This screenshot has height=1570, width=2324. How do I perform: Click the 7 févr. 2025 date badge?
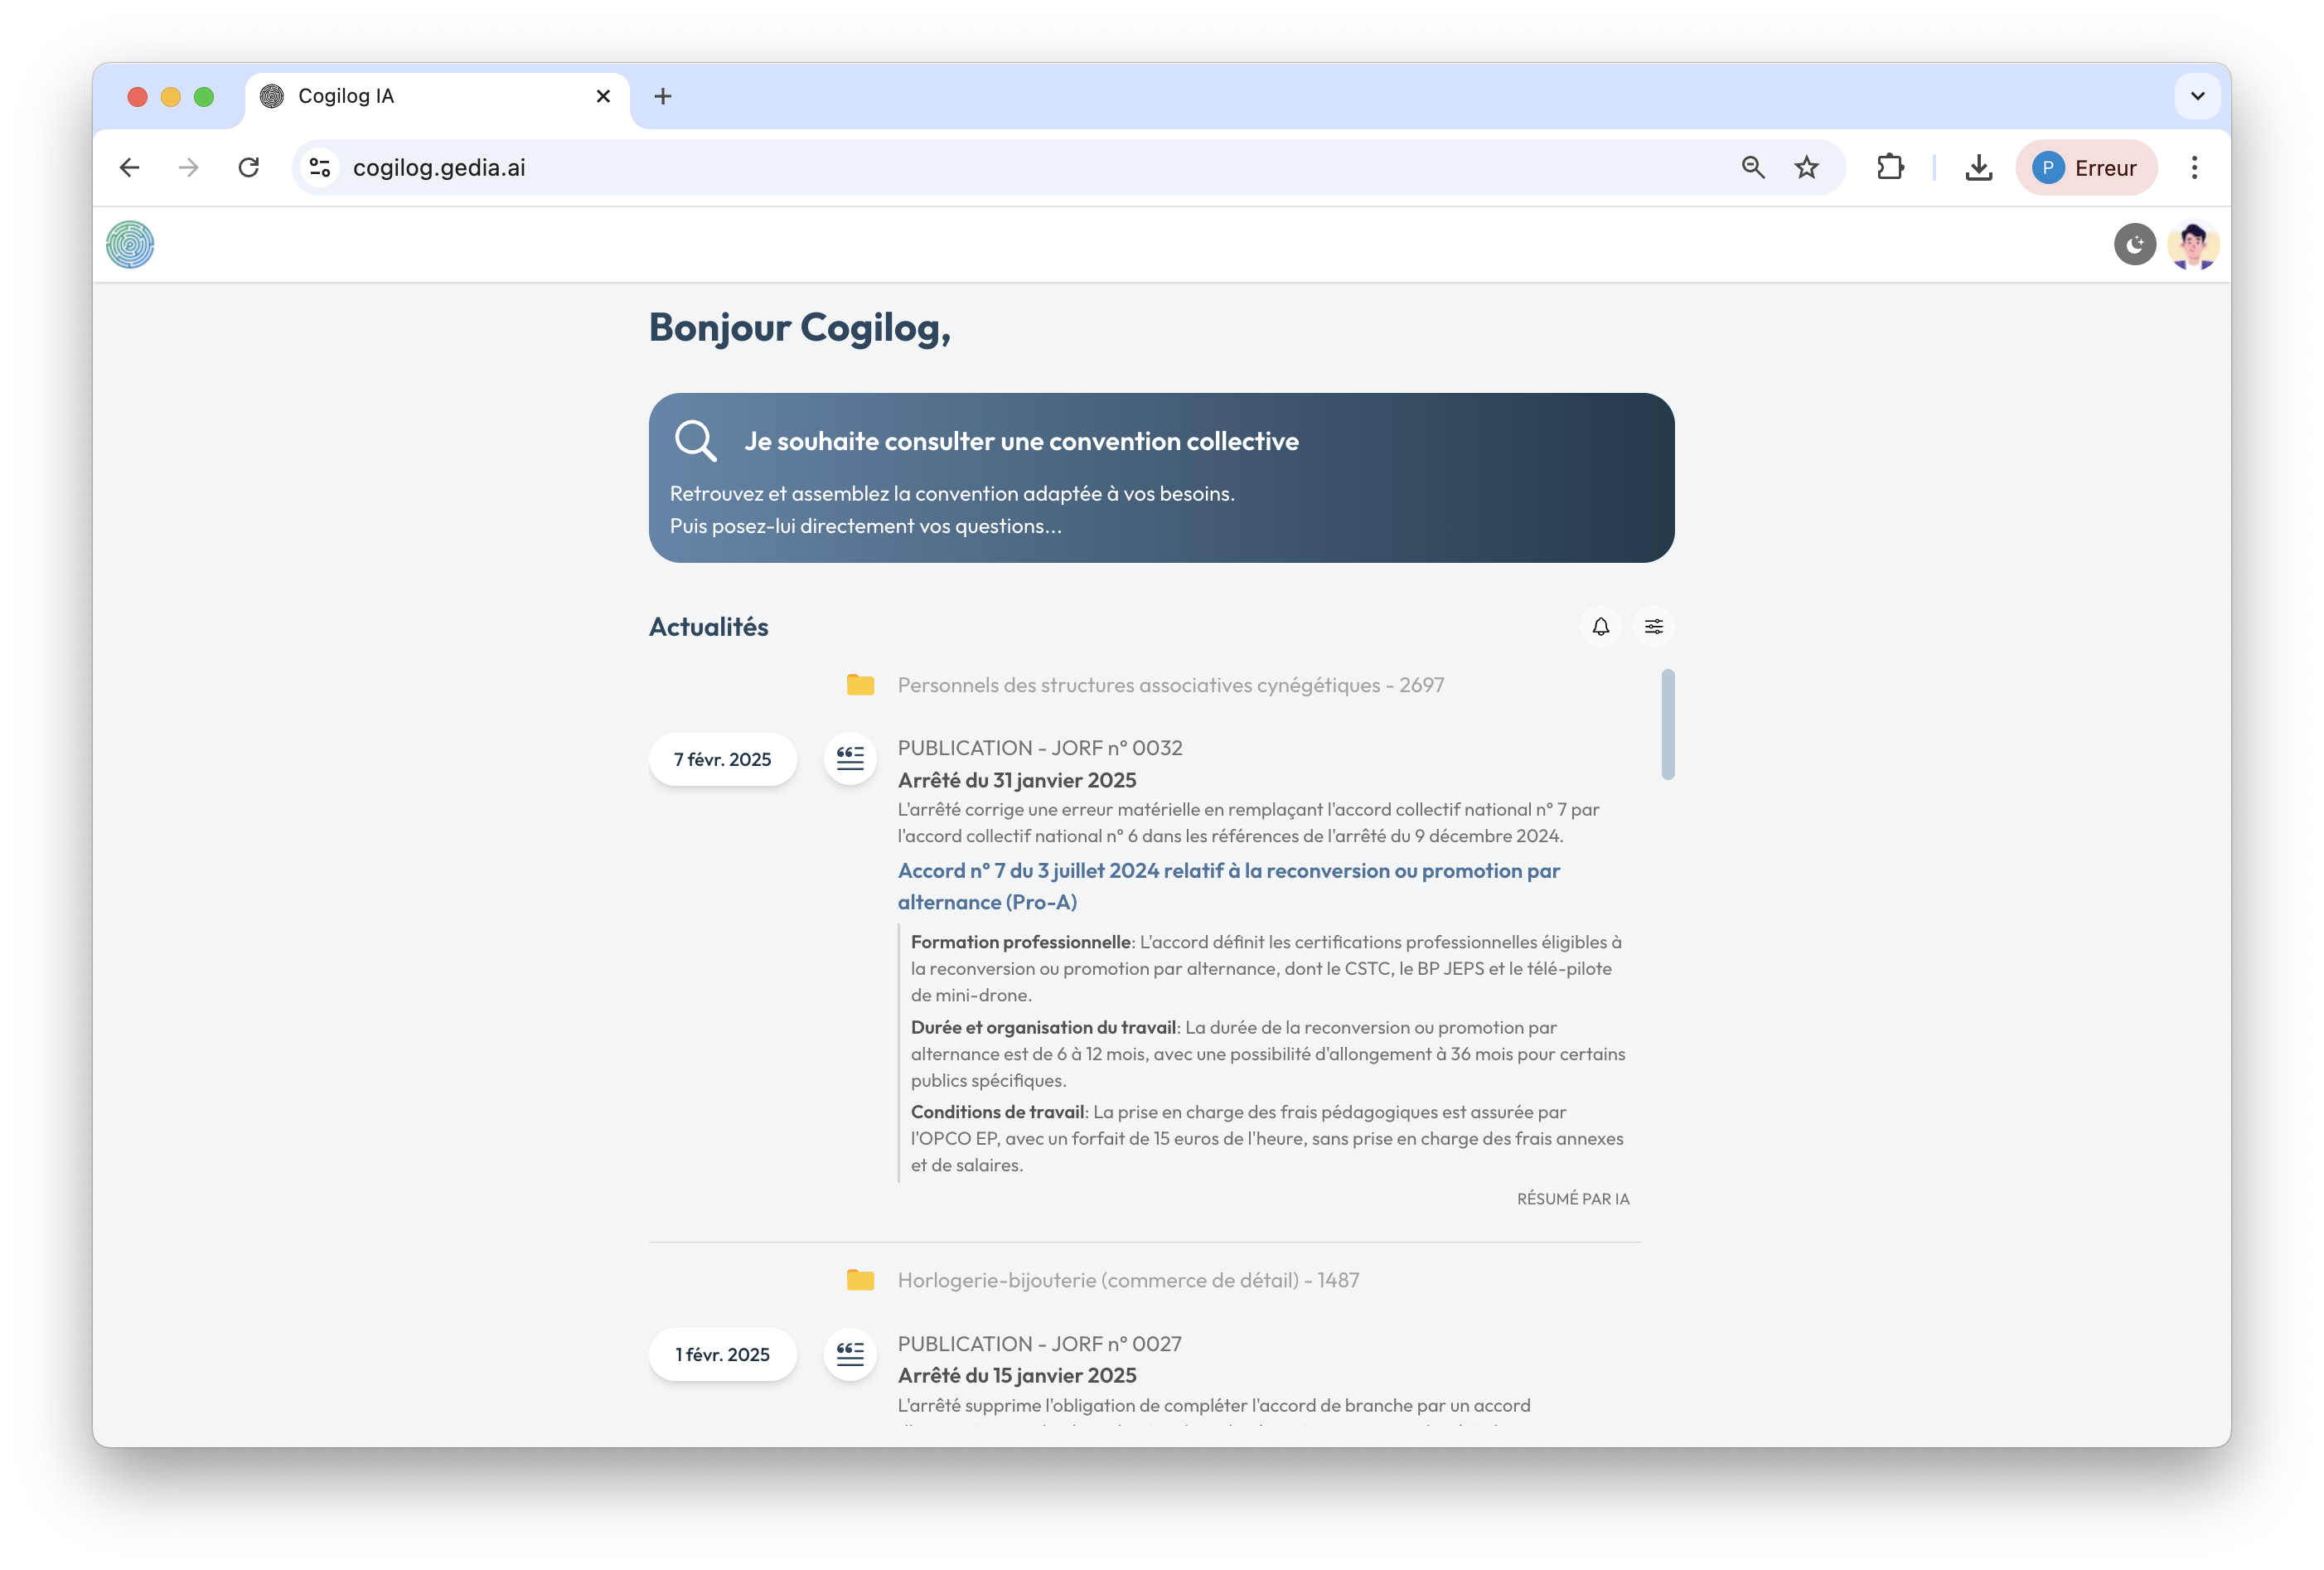pos(722,759)
